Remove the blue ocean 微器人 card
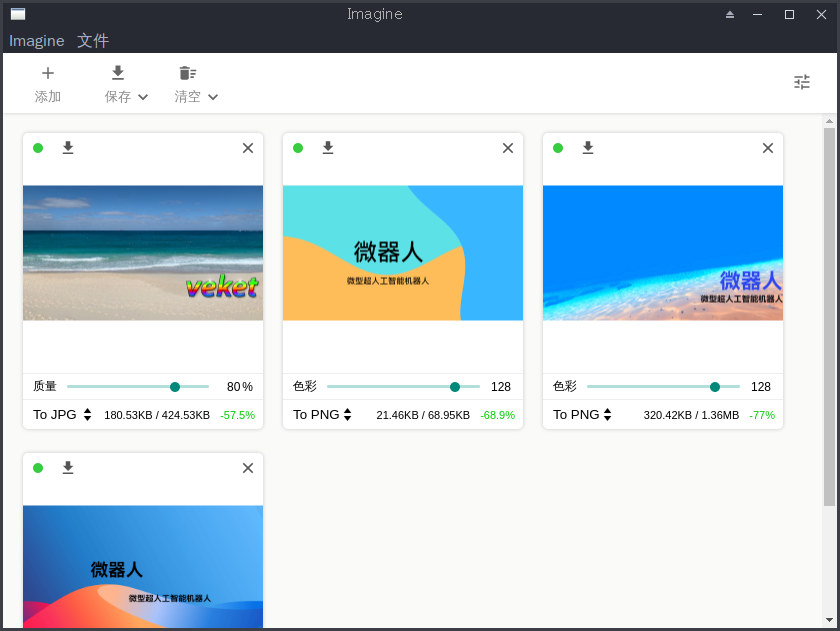Image resolution: width=840 pixels, height=631 pixels. (x=768, y=148)
